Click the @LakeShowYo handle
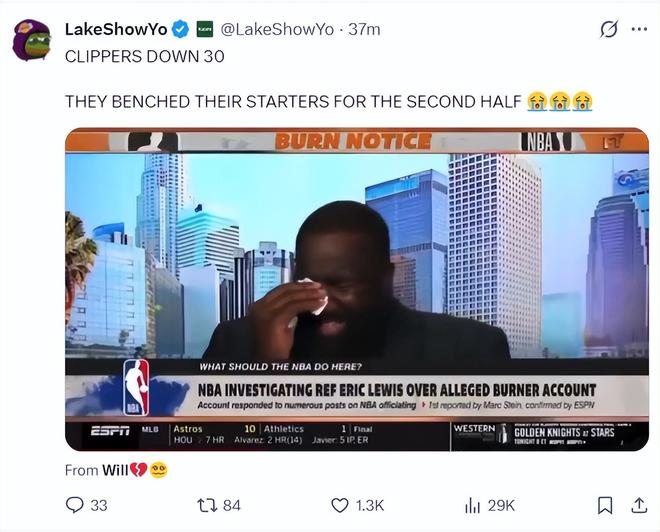Screen dimensions: 660x532 pos(277,29)
